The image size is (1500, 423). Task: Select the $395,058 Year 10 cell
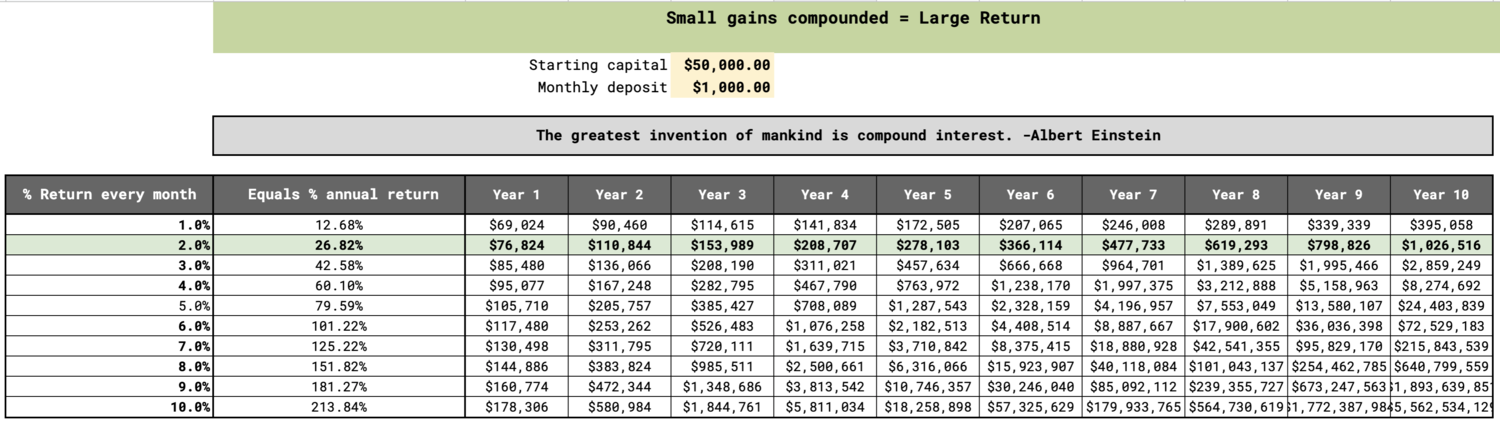click(x=1442, y=225)
